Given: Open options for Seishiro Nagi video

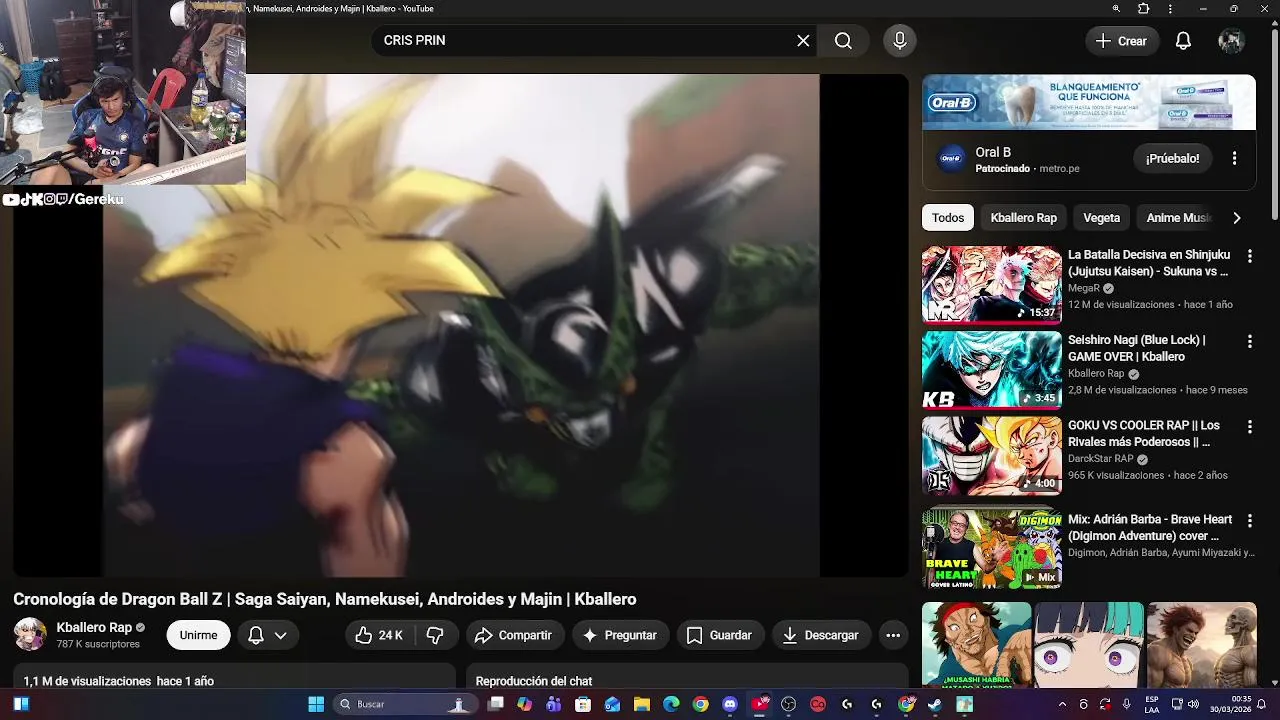Looking at the screenshot, I should coord(1249,342).
